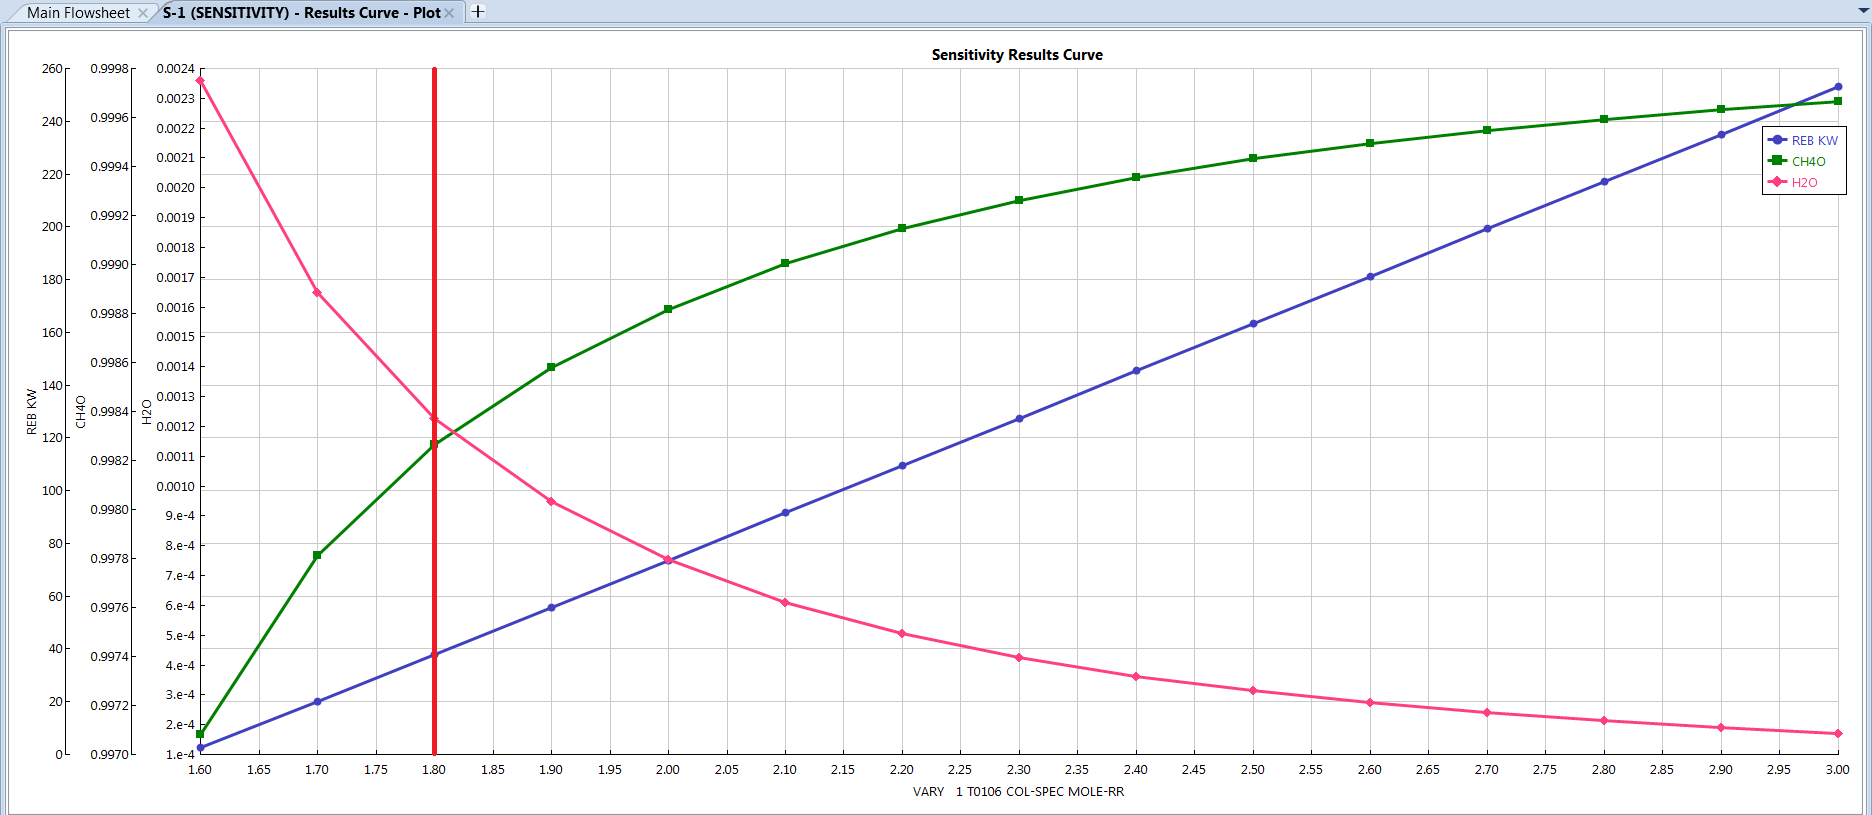Select the S-1 (SENSITIVITY) Results Curve tab
1872x815 pixels.
pos(301,12)
